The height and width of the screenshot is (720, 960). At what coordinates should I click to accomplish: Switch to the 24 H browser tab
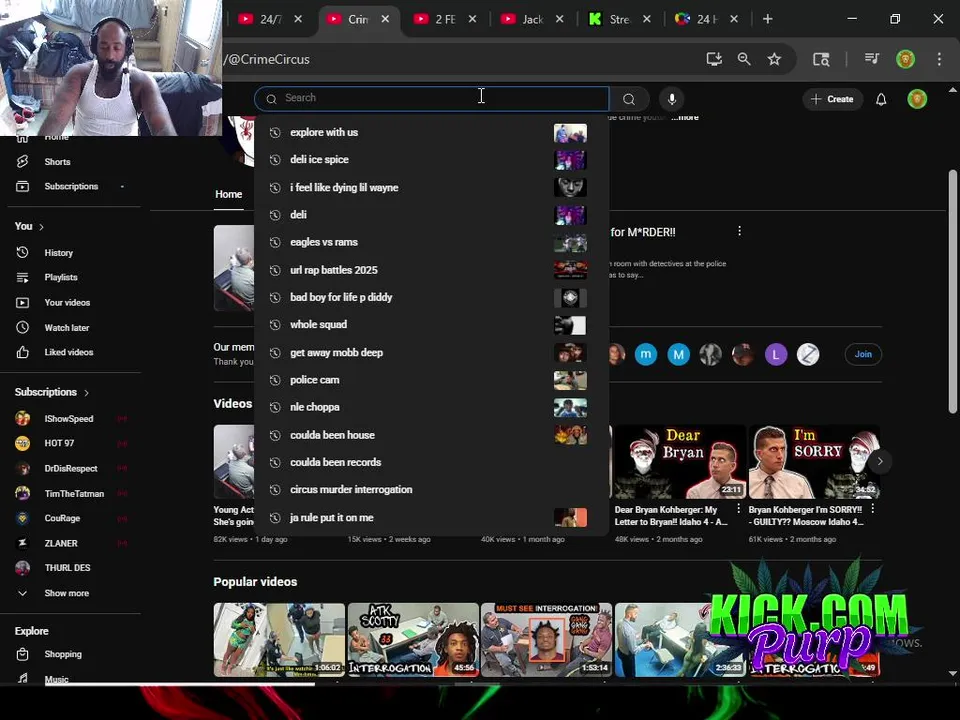tap(707, 19)
